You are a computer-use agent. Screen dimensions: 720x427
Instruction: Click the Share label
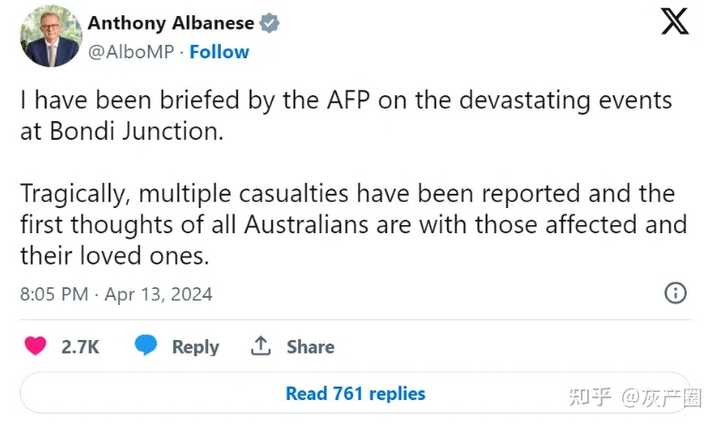(310, 347)
